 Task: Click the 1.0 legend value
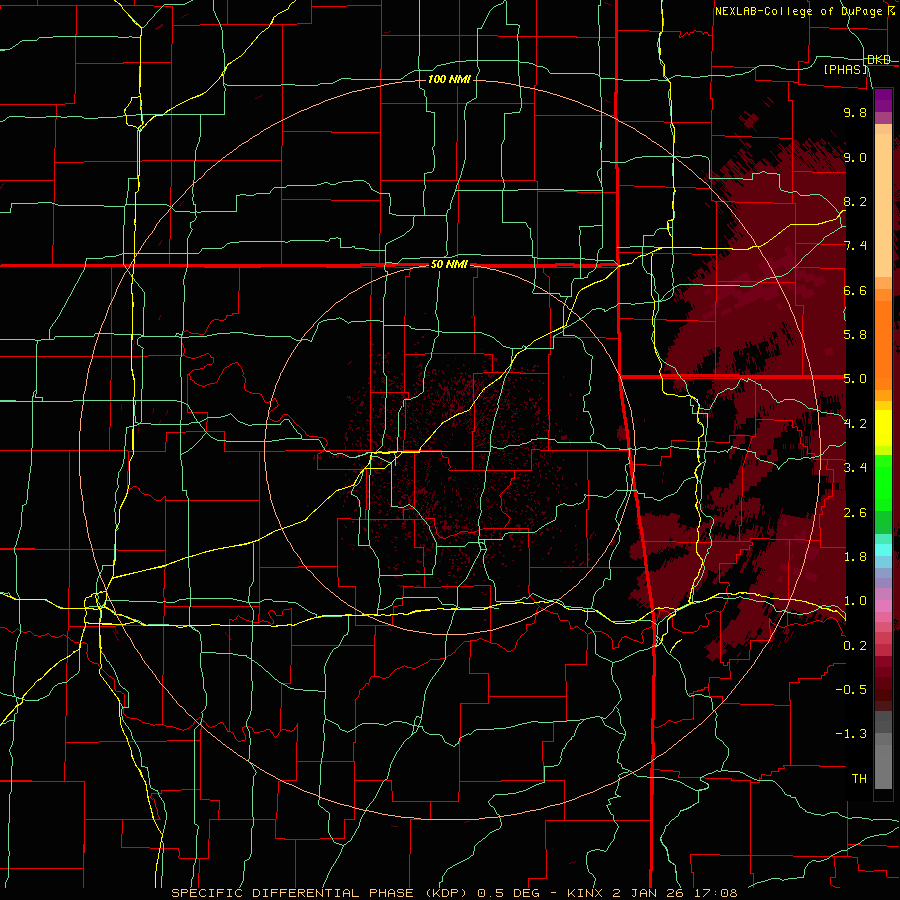coord(855,601)
